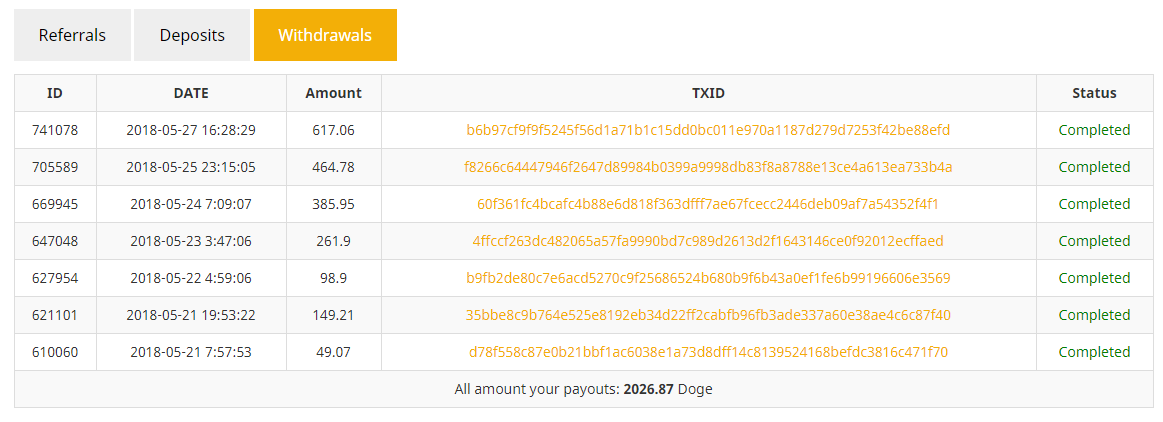Click the TXID column header

708,93
